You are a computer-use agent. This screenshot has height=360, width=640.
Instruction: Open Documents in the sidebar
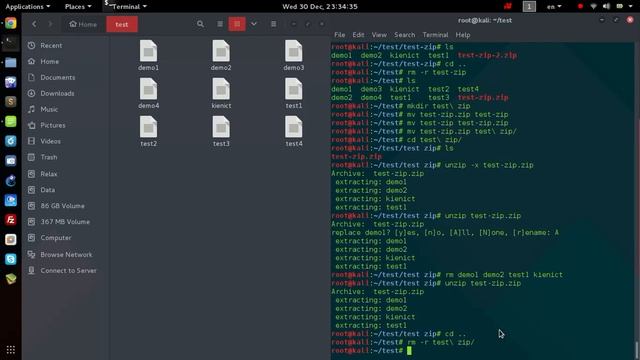coord(58,77)
